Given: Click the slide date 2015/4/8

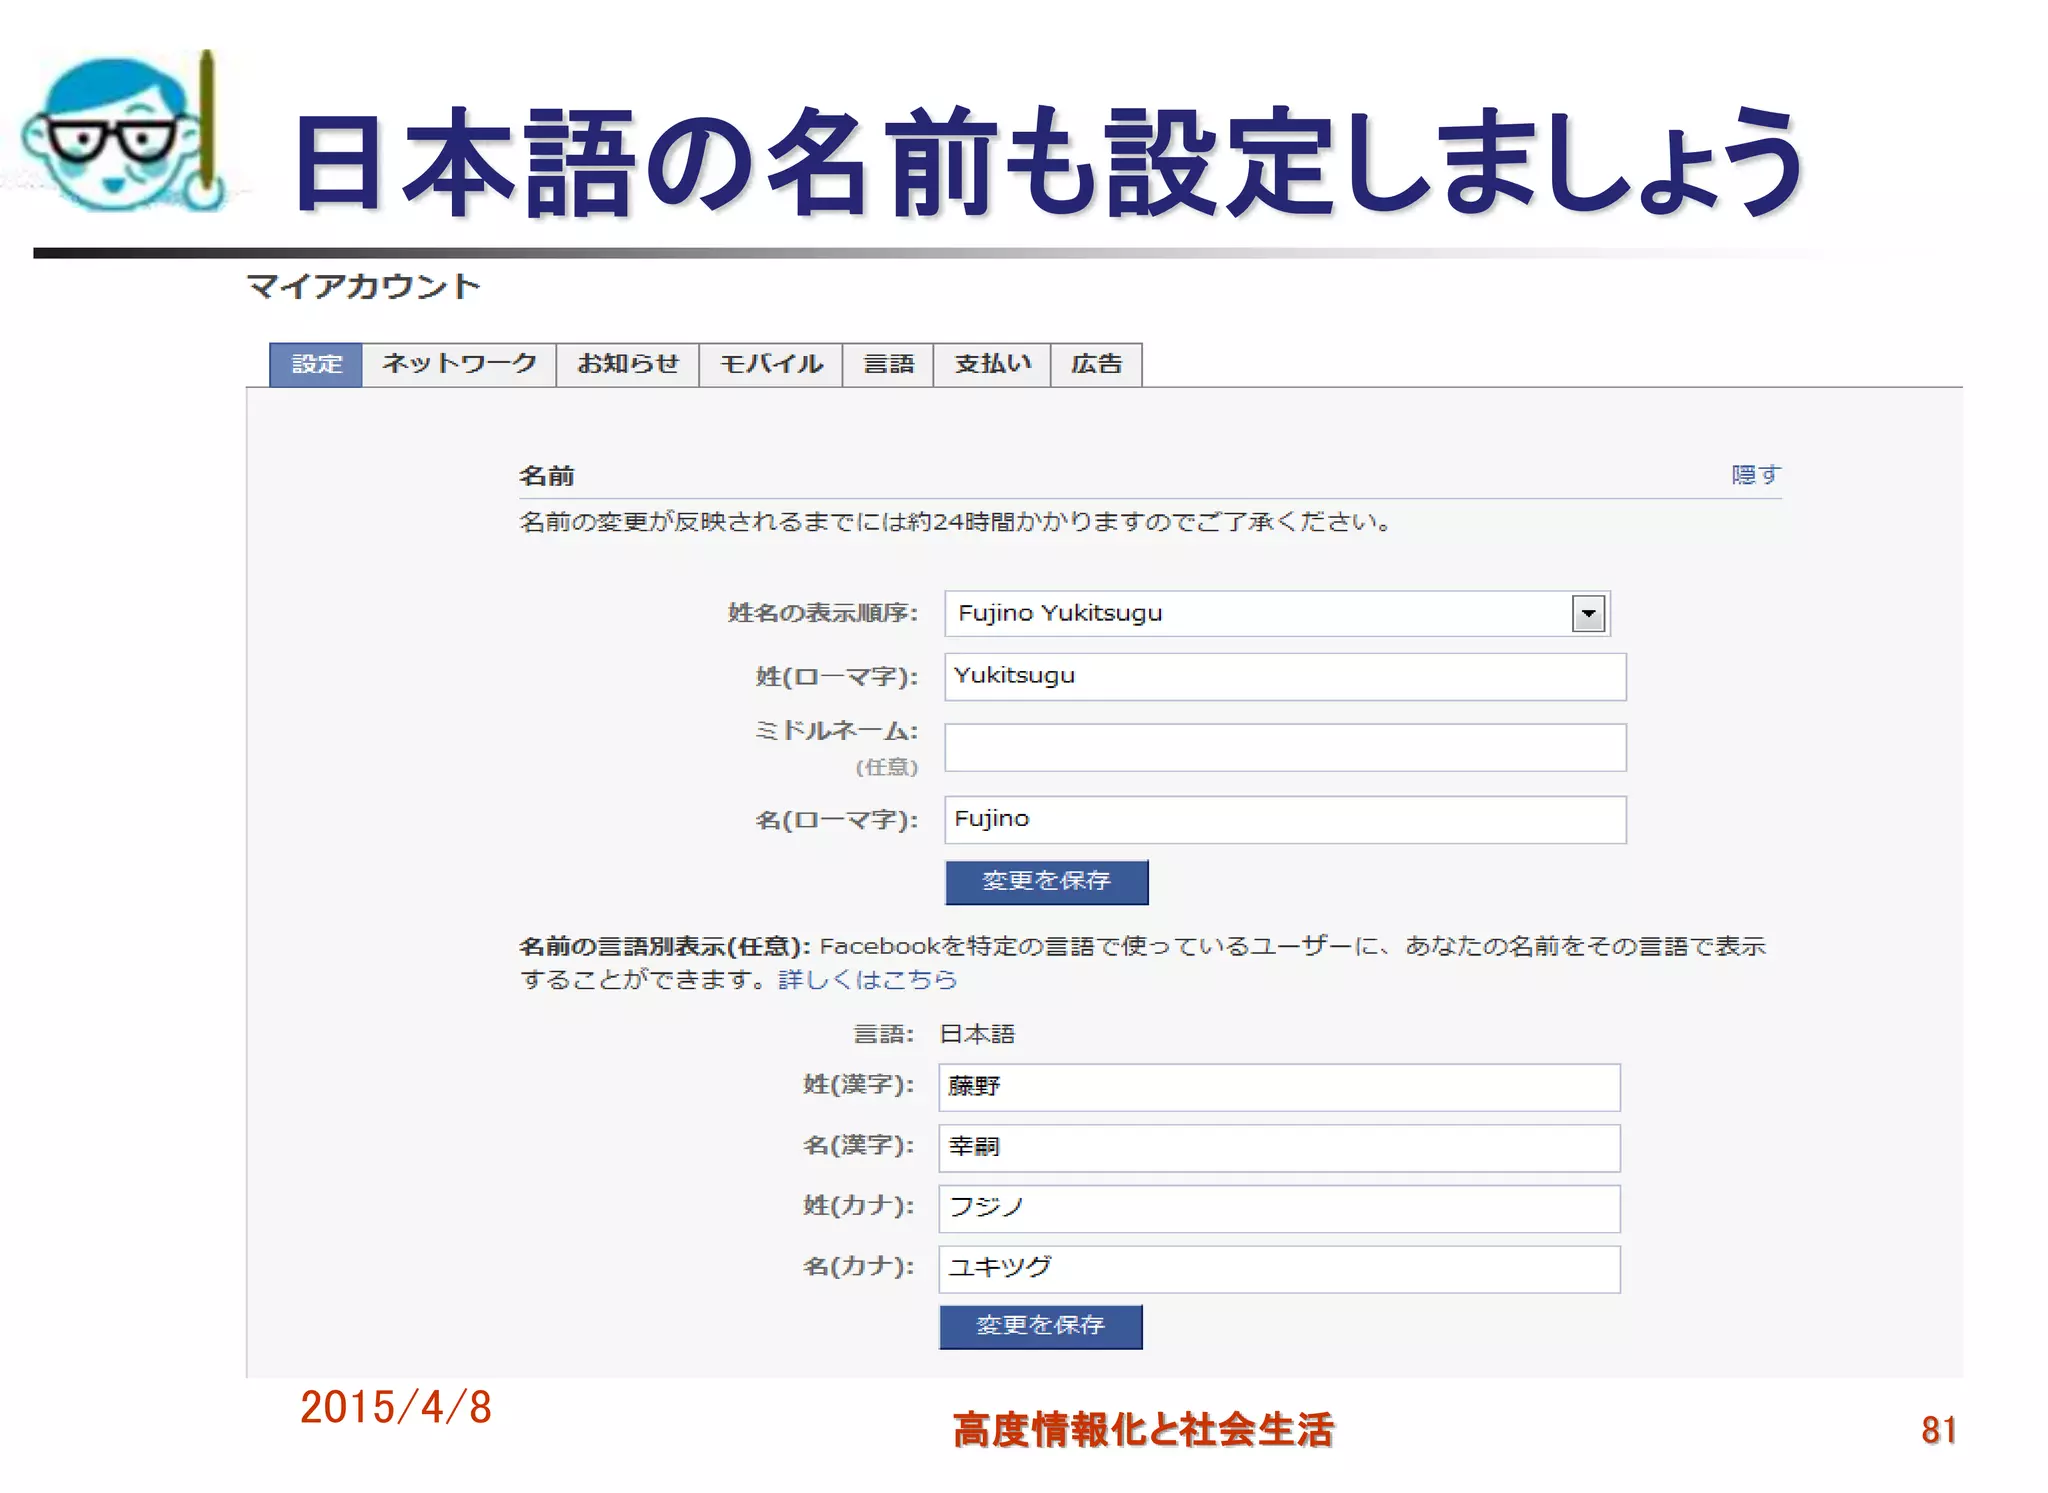Looking at the screenshot, I should pyautogui.click(x=396, y=1407).
